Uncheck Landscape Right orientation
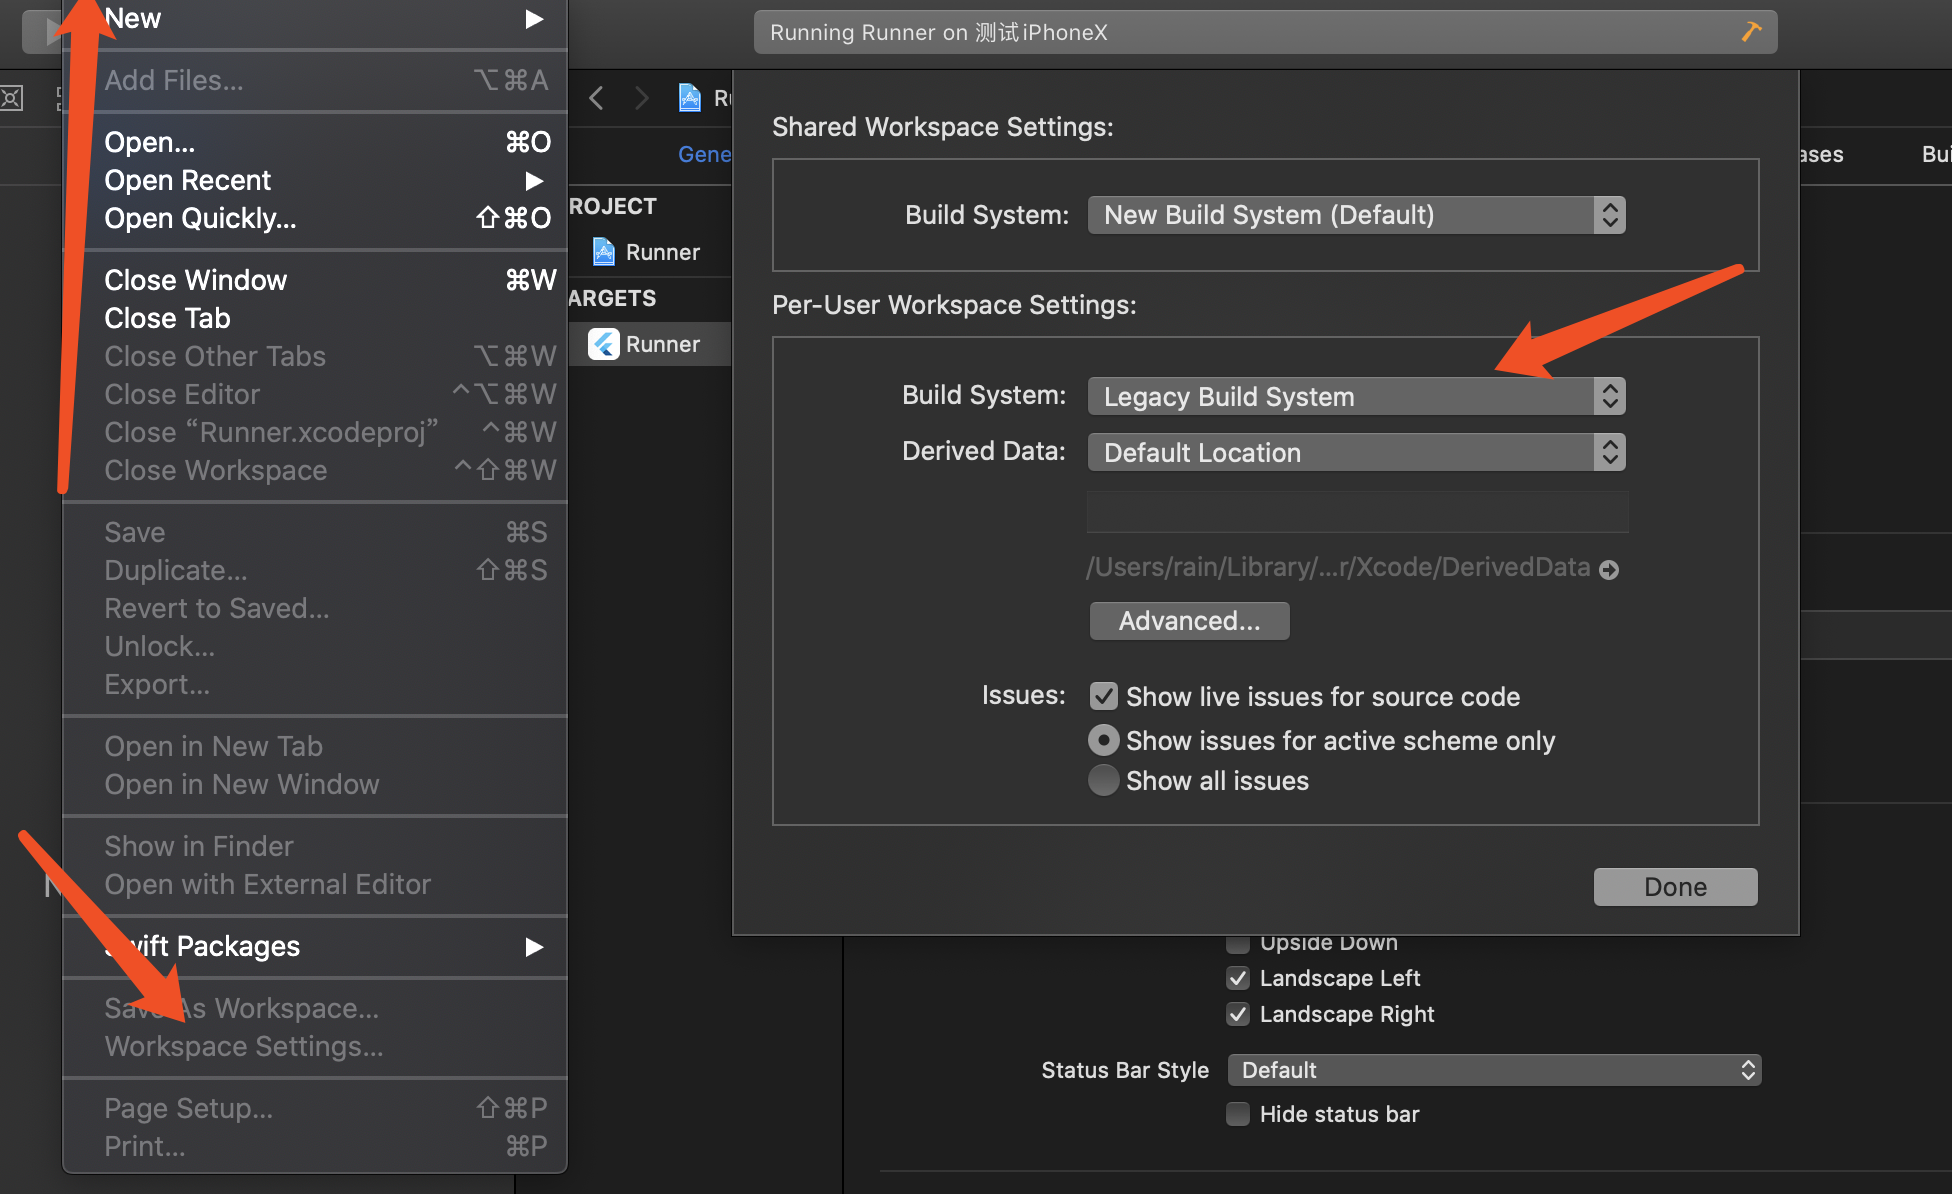The image size is (1952, 1194). [x=1238, y=1014]
